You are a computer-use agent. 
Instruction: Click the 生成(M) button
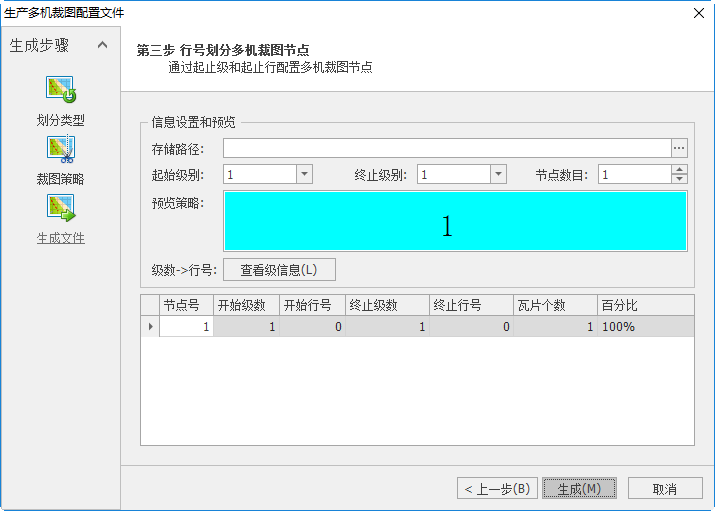click(579, 488)
